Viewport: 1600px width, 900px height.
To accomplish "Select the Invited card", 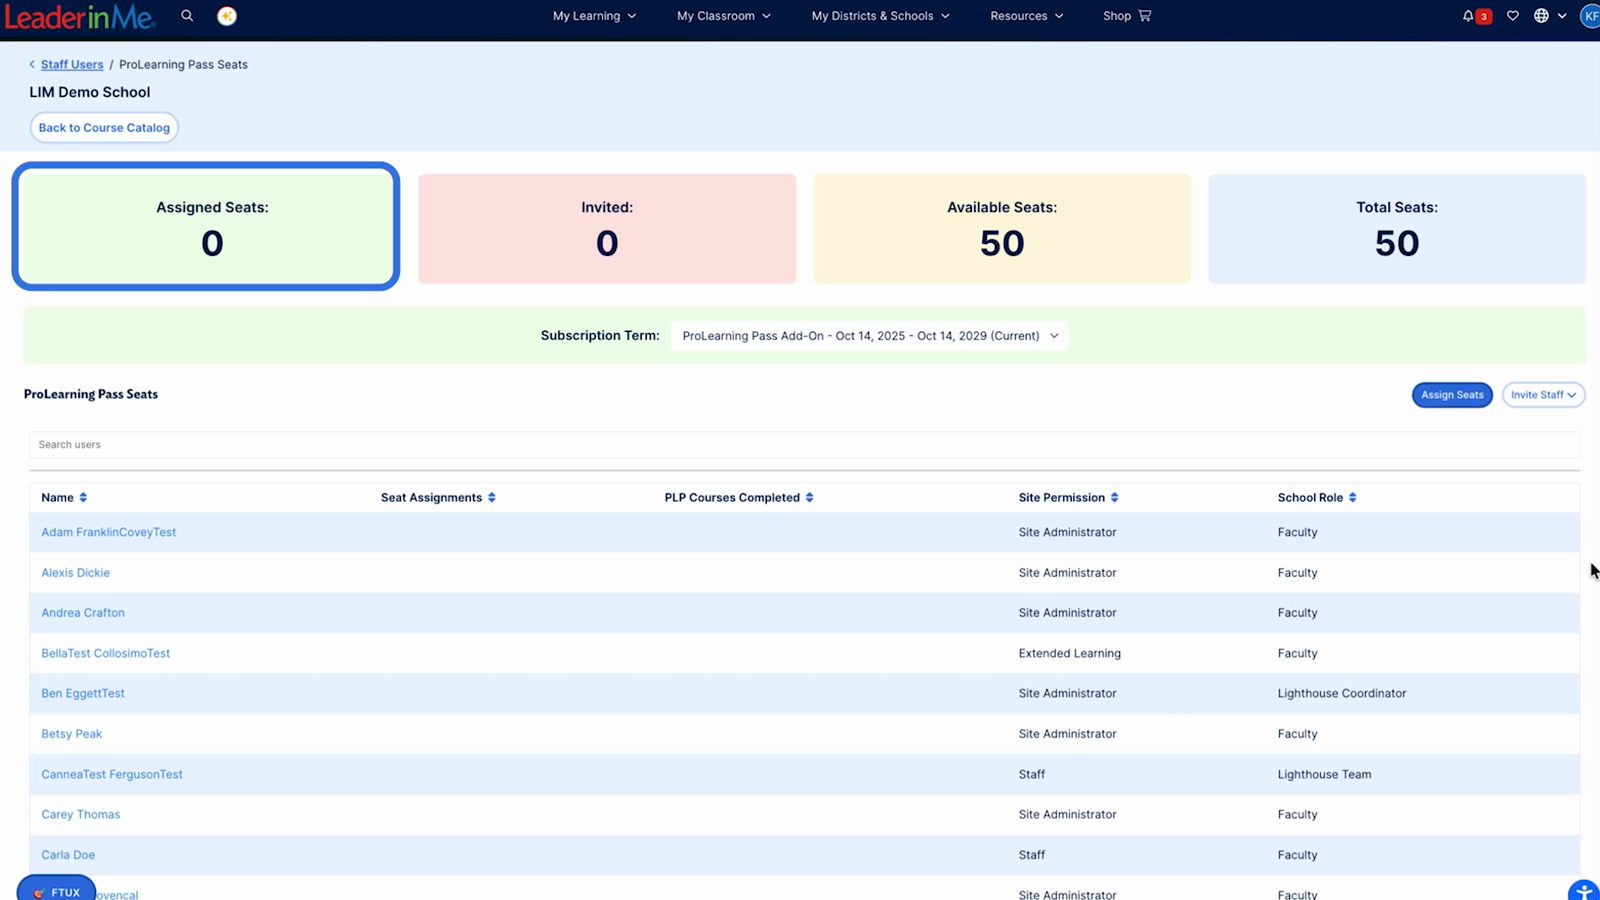I will pyautogui.click(x=607, y=229).
